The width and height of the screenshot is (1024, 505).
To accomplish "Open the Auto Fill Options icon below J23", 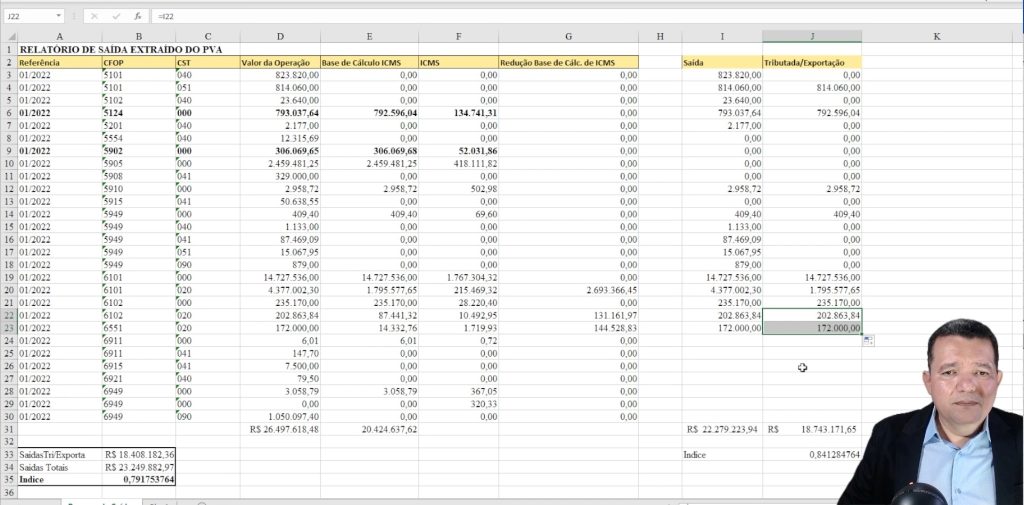I will click(x=867, y=341).
